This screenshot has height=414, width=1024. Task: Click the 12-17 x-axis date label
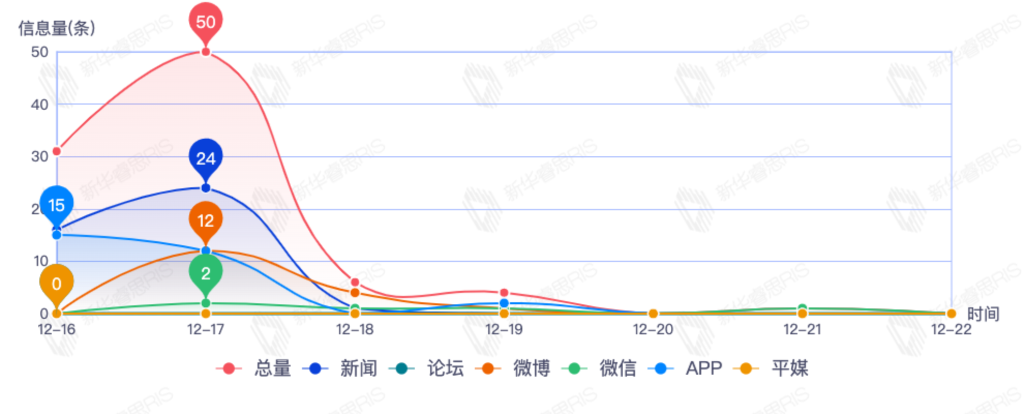pos(205,328)
